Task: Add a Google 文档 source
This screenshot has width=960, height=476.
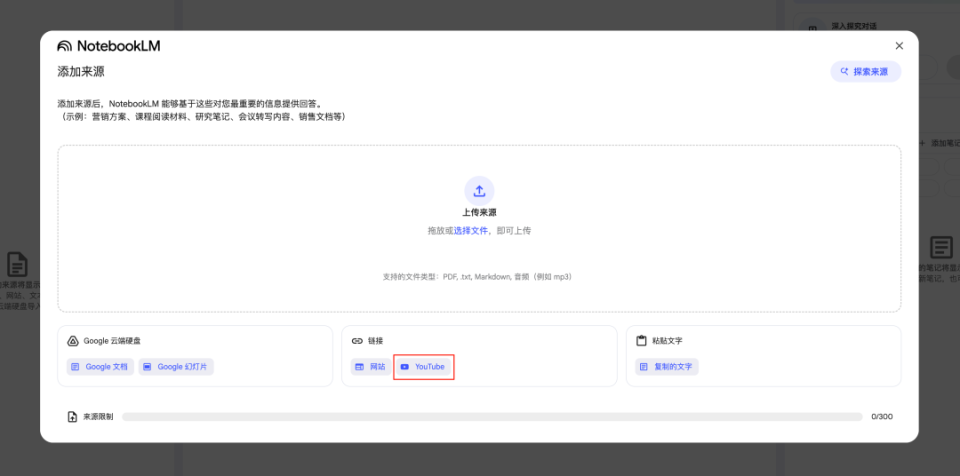Action: (x=100, y=367)
